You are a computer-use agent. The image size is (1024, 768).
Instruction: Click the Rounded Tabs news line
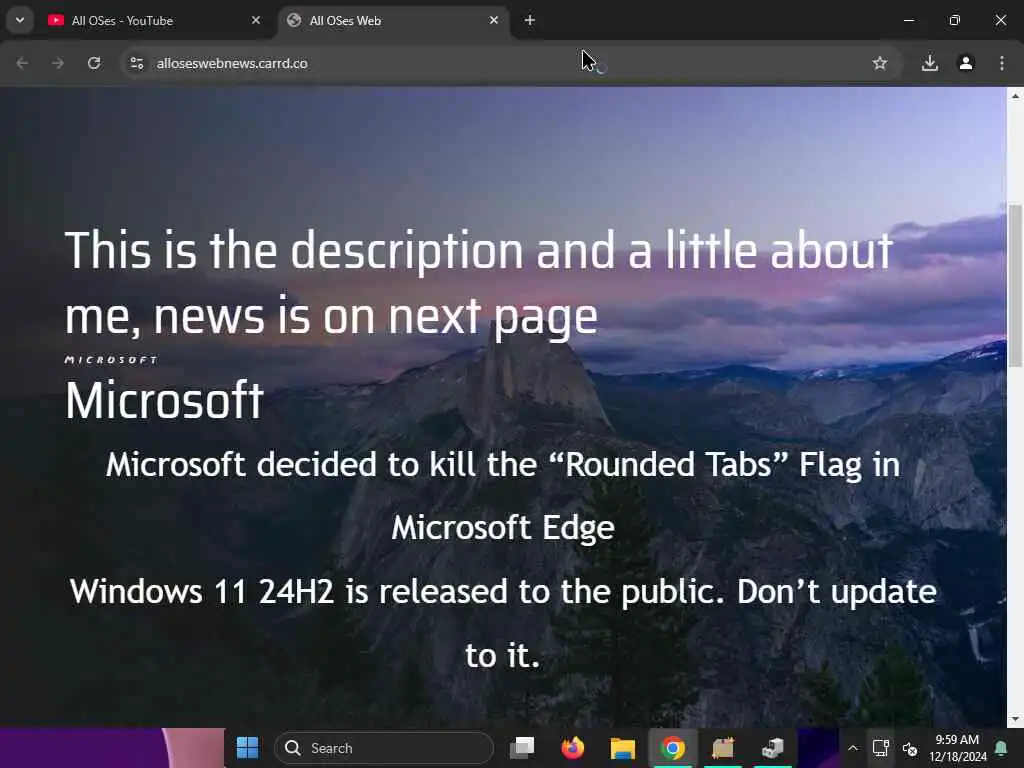pos(503,496)
